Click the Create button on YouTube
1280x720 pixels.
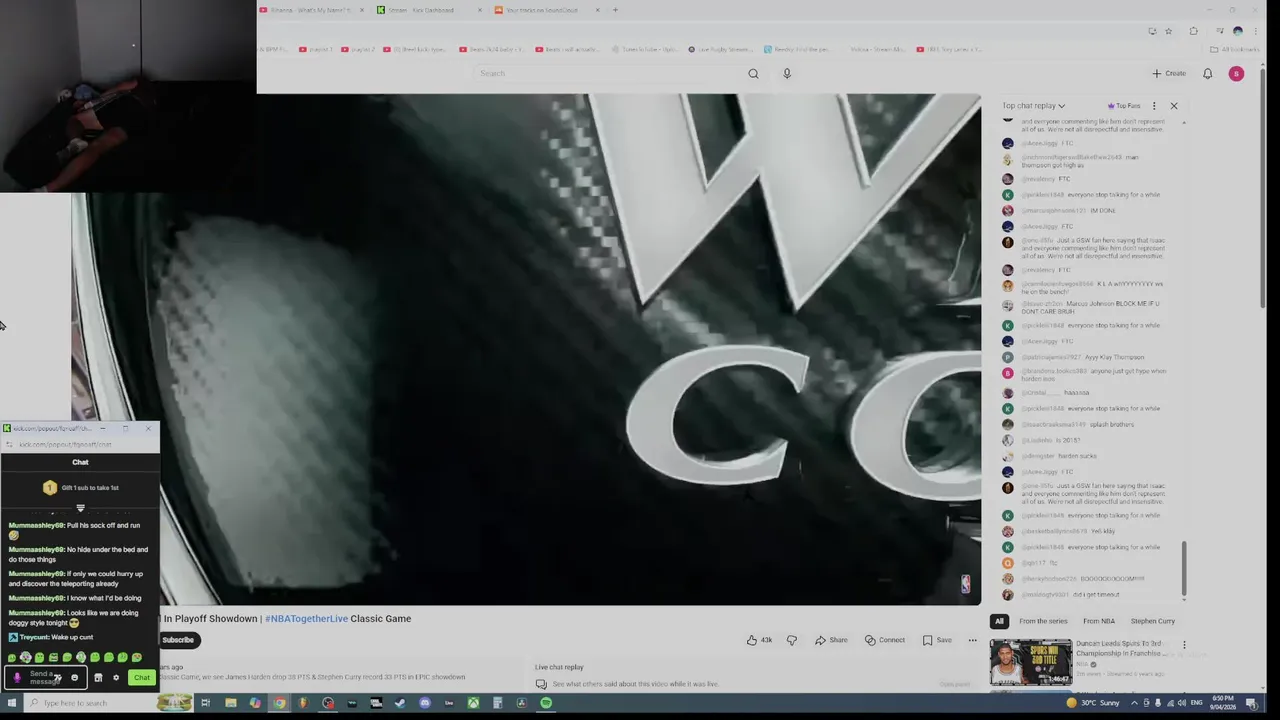click(1168, 73)
